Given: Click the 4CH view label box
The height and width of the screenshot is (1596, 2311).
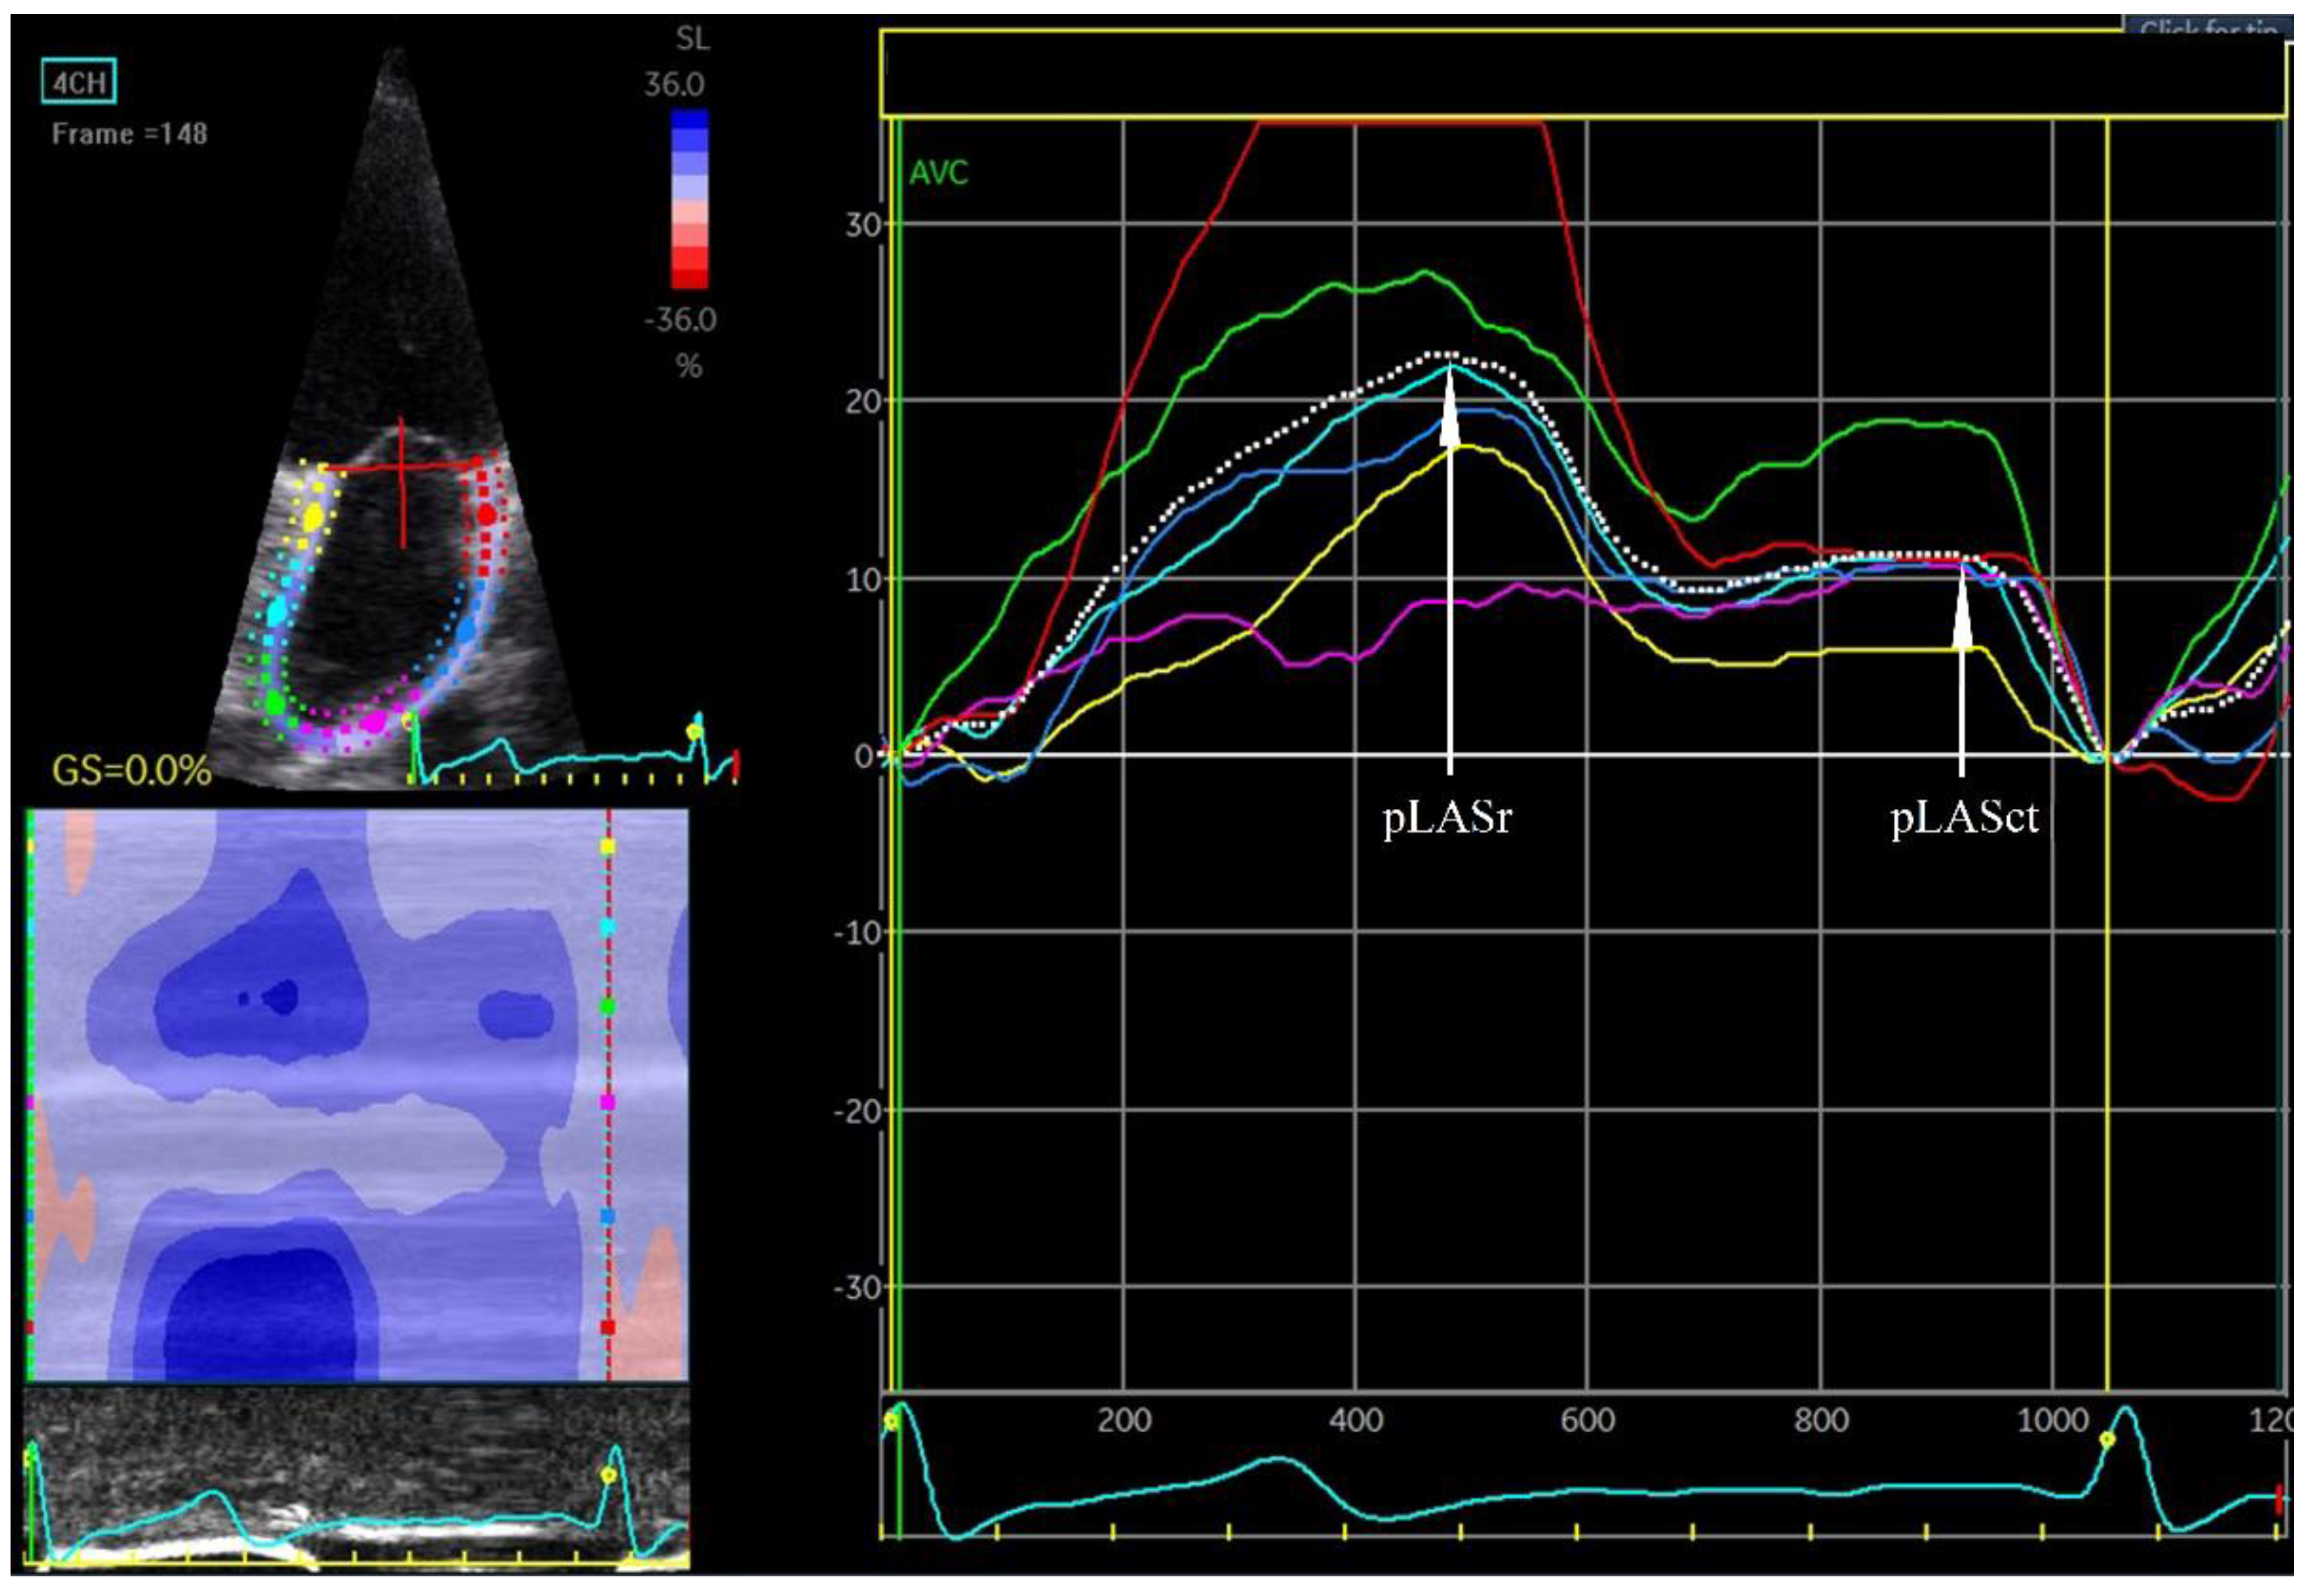Looking at the screenshot, I should tap(79, 81).
